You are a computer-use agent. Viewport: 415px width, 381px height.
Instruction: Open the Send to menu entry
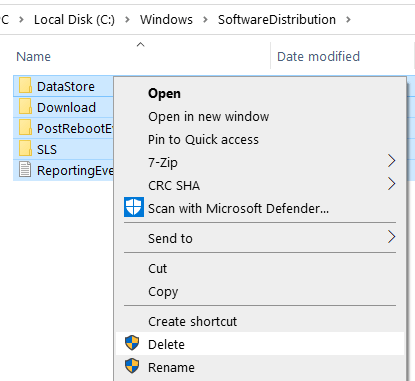(x=260, y=239)
